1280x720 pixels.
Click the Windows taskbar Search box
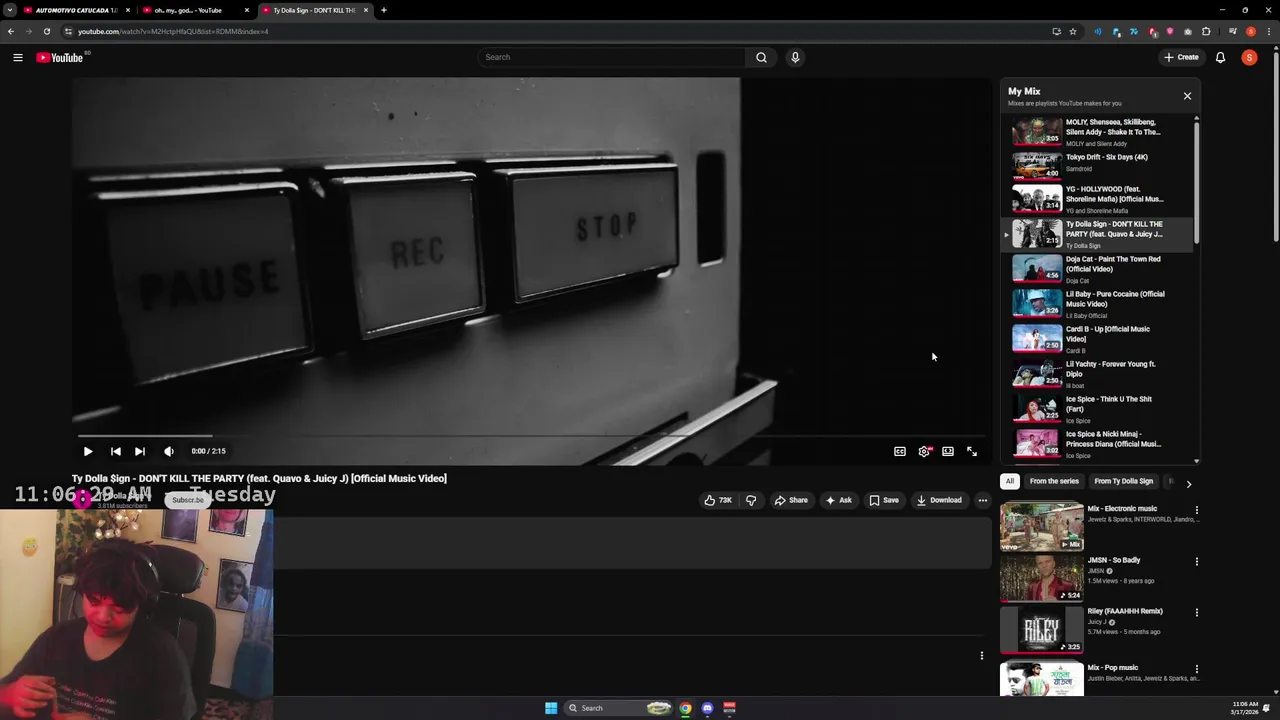617,708
